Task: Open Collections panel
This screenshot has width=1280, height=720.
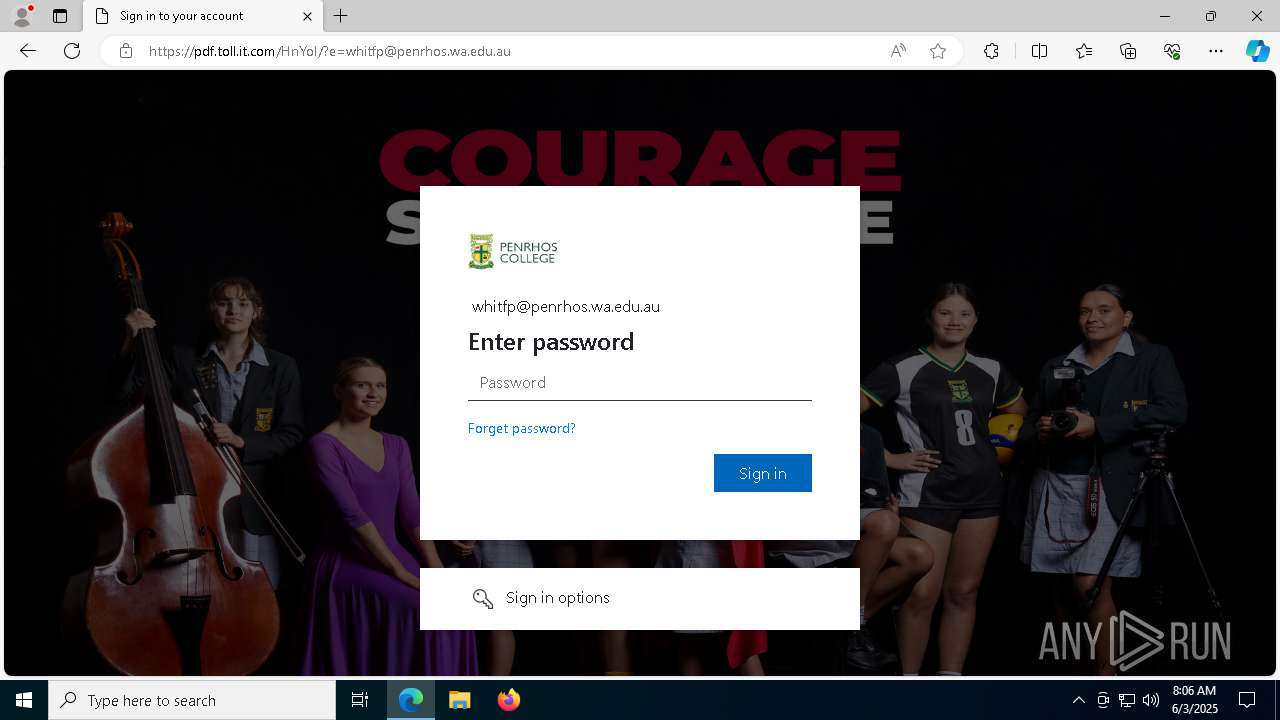Action: 1128,51
